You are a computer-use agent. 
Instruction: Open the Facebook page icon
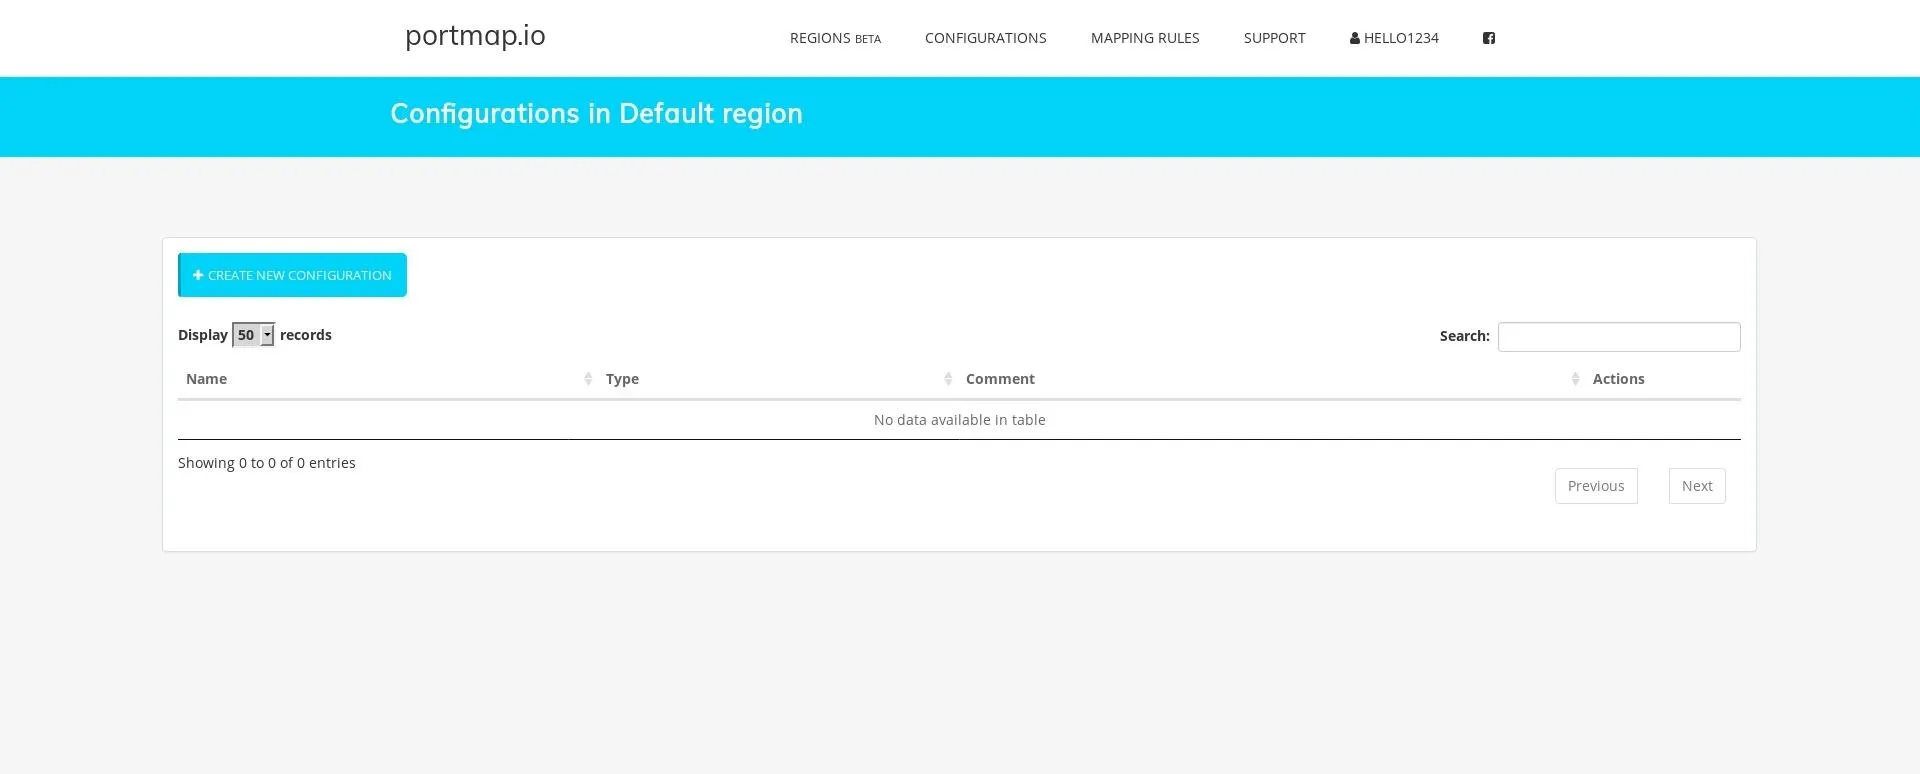coord(1488,38)
